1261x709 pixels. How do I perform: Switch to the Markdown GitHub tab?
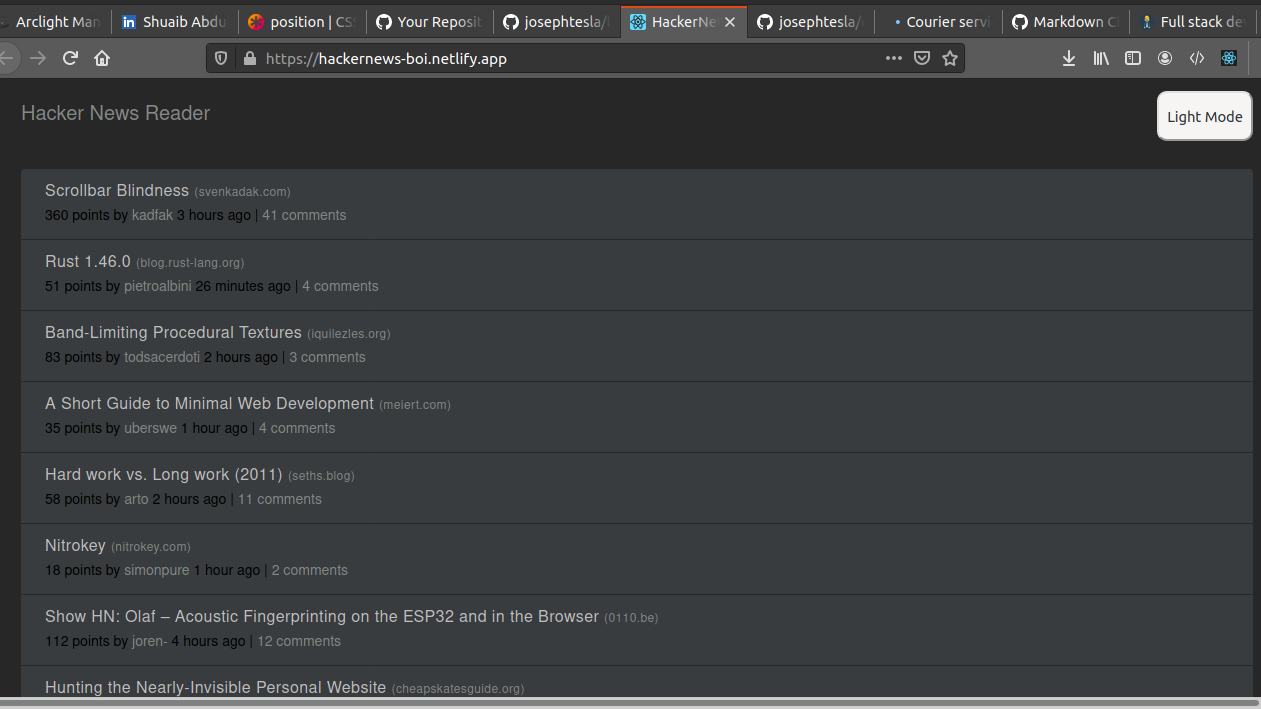click(x=1064, y=21)
